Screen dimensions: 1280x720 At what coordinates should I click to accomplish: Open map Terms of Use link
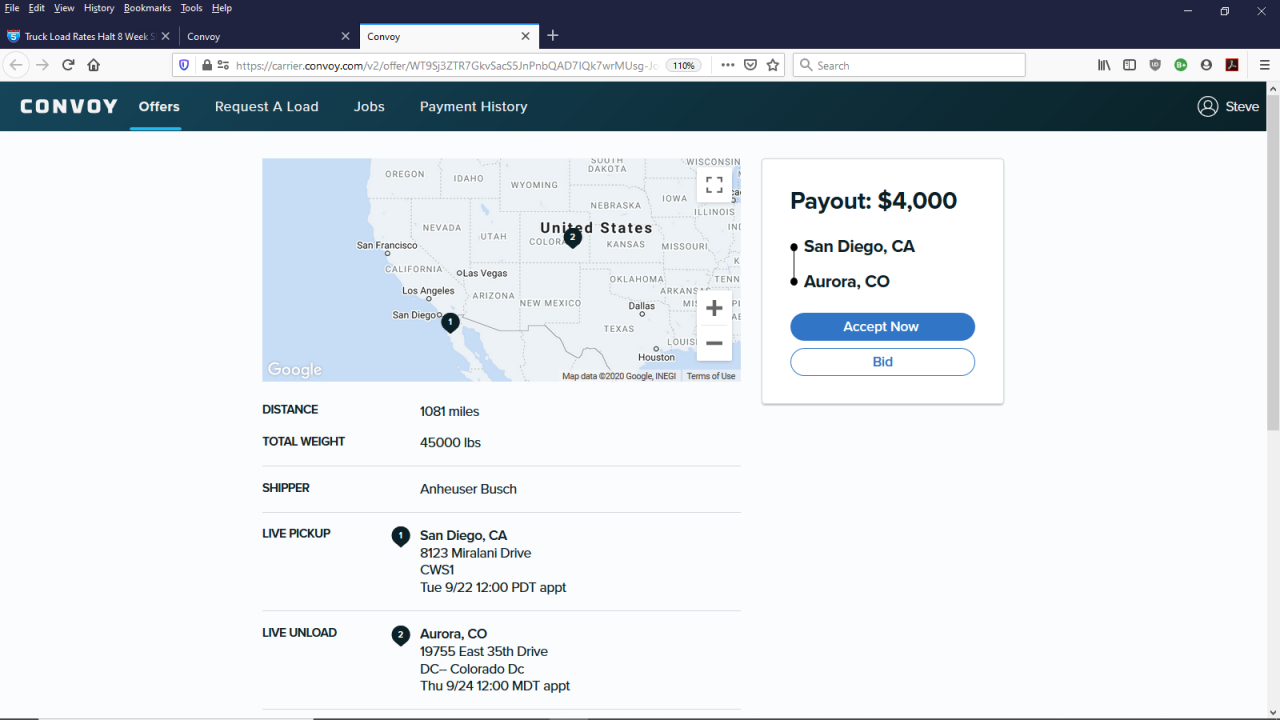[x=711, y=376]
